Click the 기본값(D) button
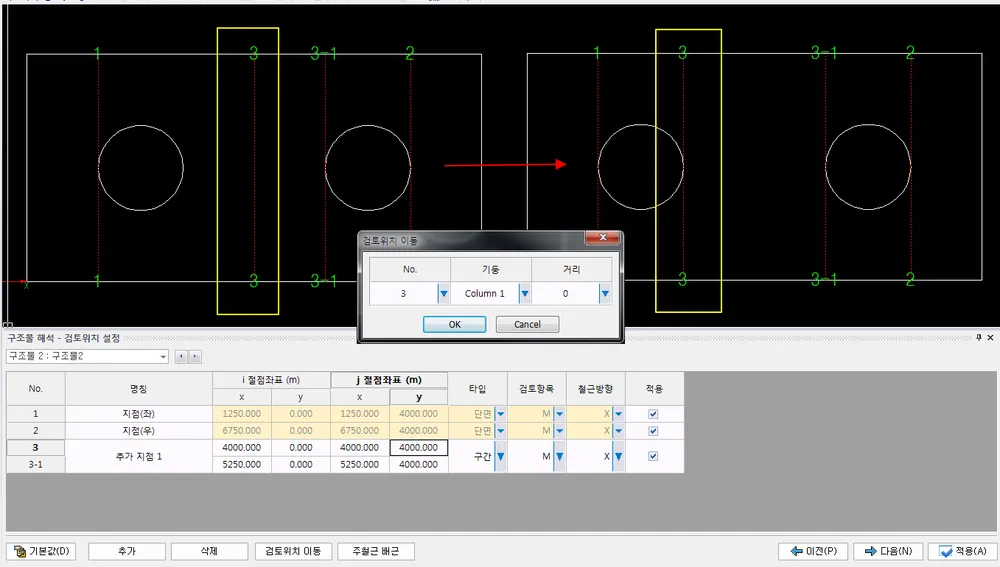The width and height of the screenshot is (1000, 567). click(x=41, y=551)
